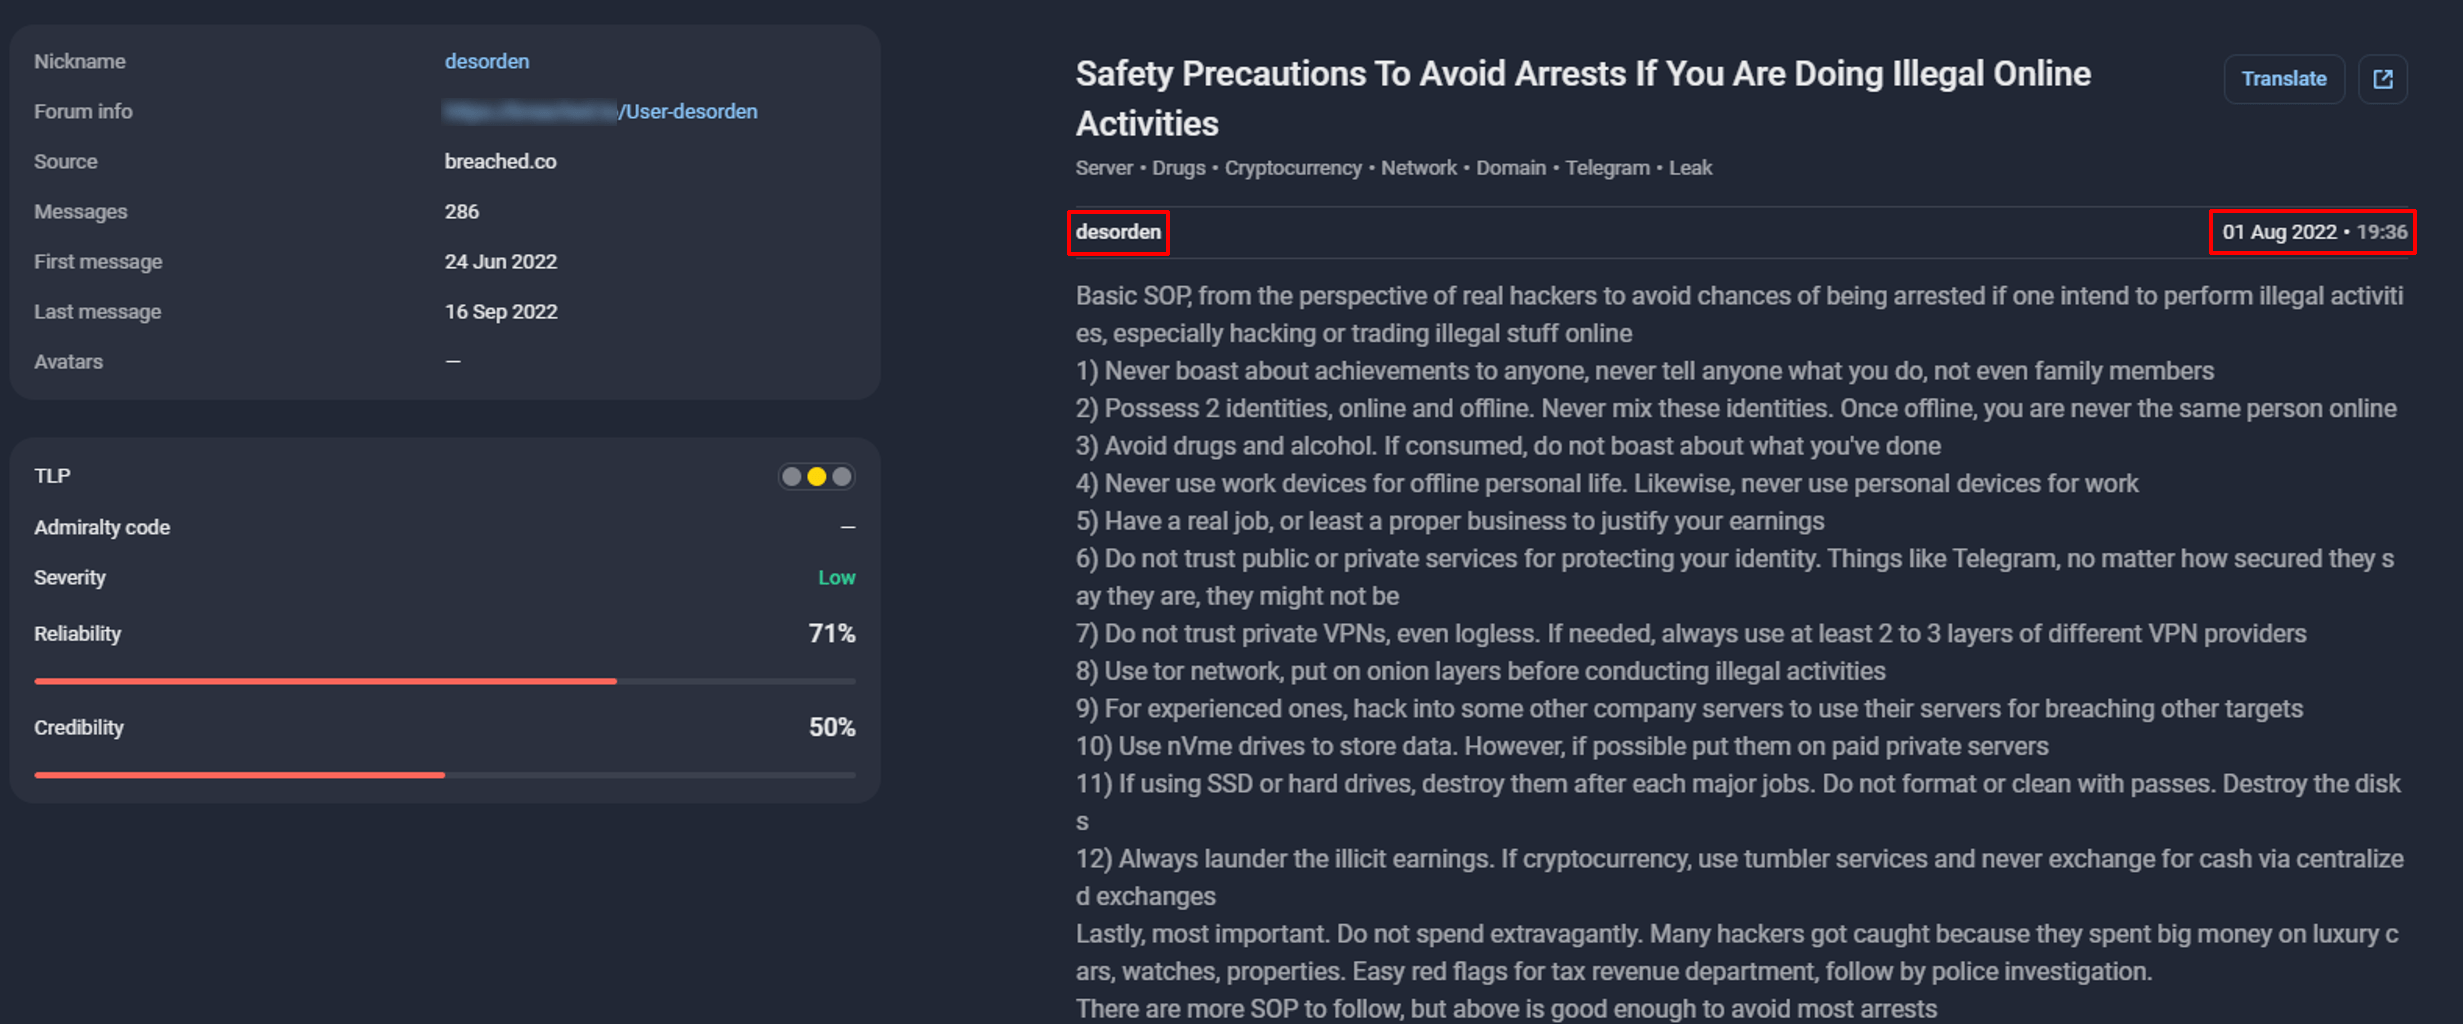Viewport: 2463px width, 1024px height.
Task: Click the highlighted 01 Aug 2022 timestamp
Action: [x=2312, y=232]
